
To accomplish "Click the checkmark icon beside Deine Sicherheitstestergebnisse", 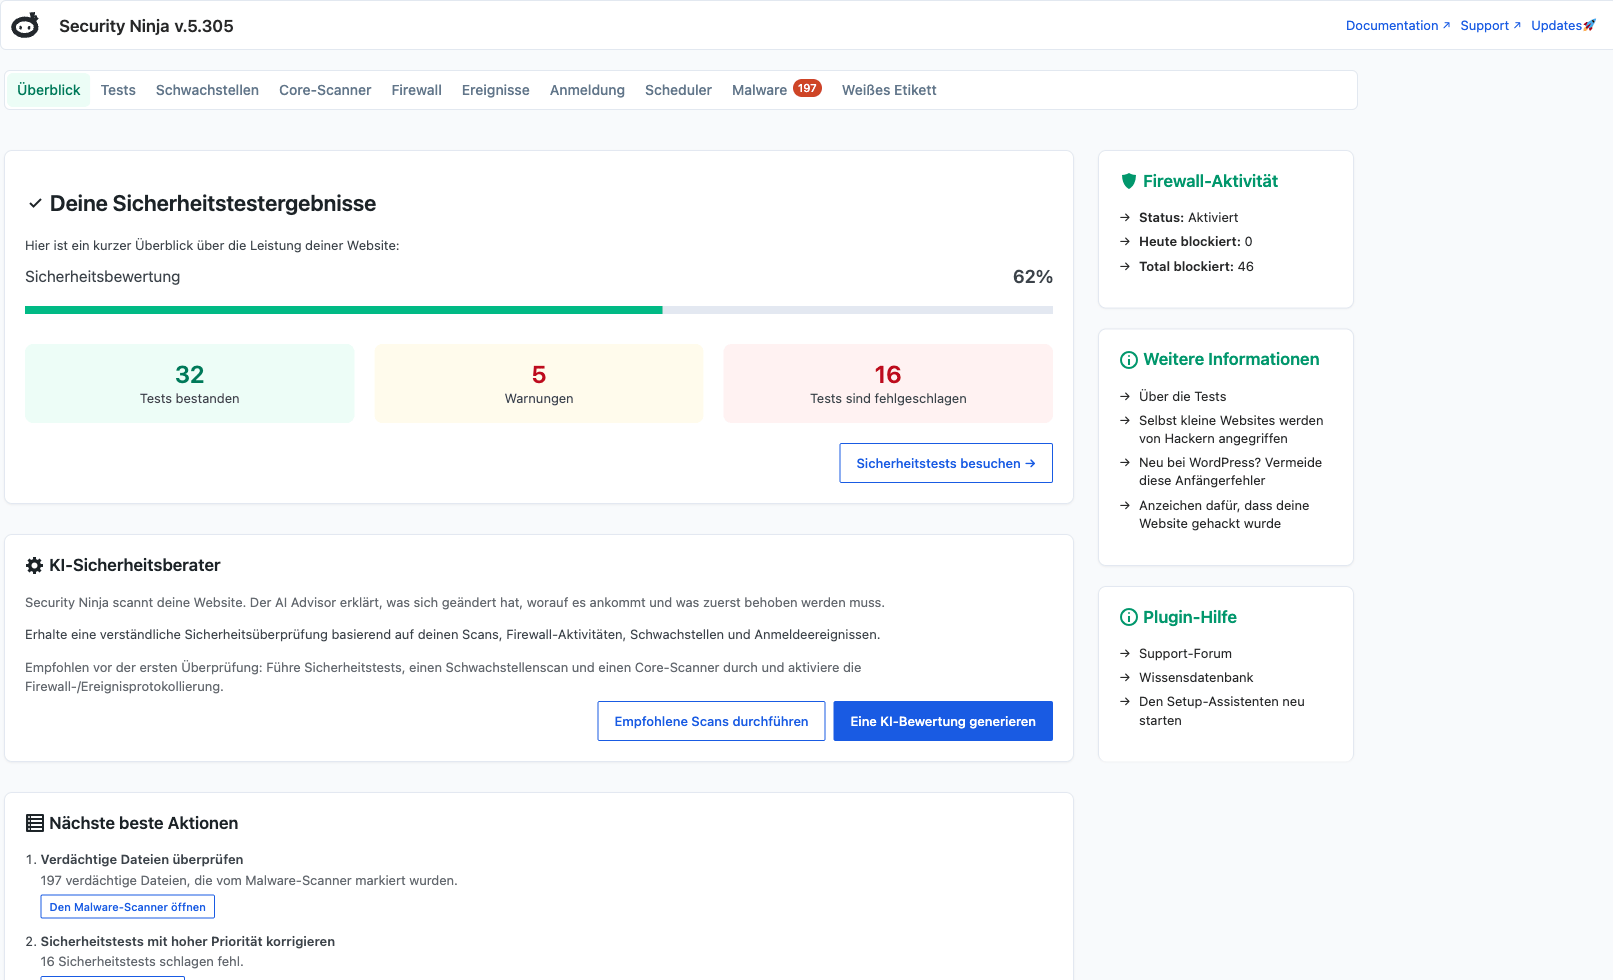I will coord(35,203).
